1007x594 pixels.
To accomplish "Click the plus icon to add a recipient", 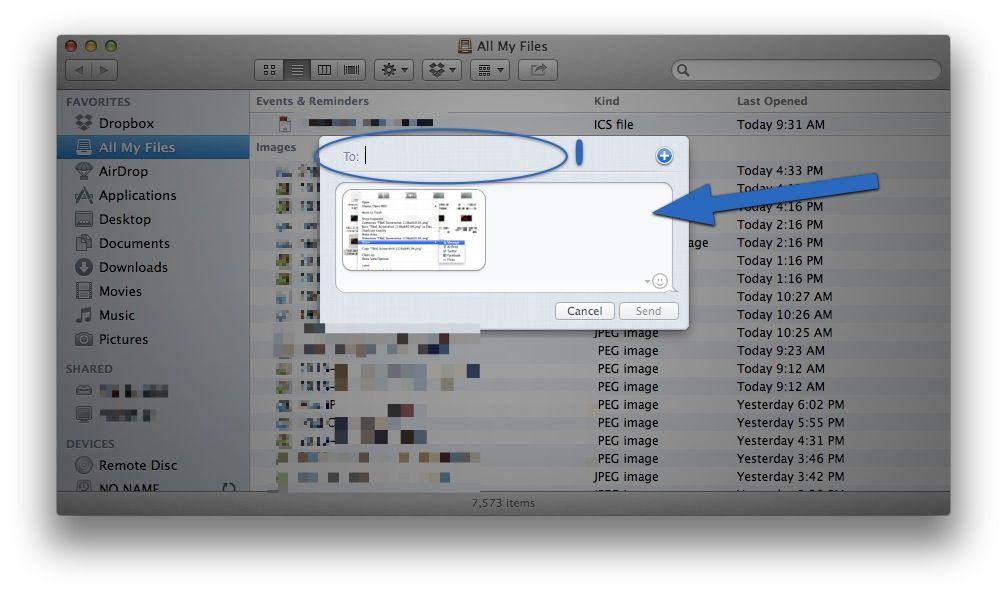I will click(x=663, y=155).
